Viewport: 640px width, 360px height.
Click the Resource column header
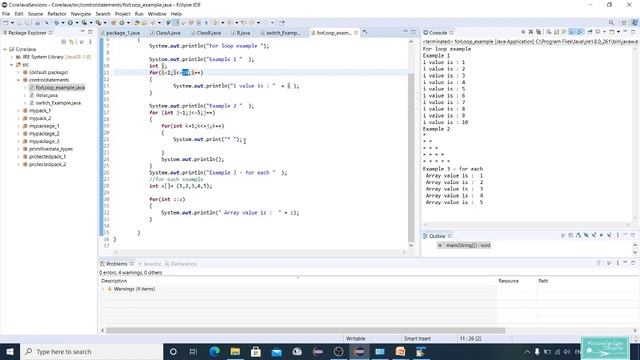pos(508,281)
